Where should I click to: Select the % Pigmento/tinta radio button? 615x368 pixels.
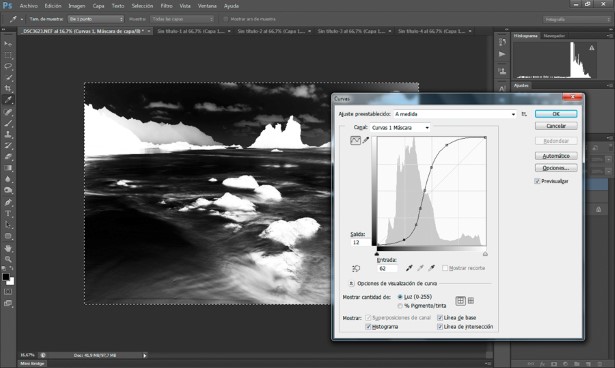click(400, 306)
